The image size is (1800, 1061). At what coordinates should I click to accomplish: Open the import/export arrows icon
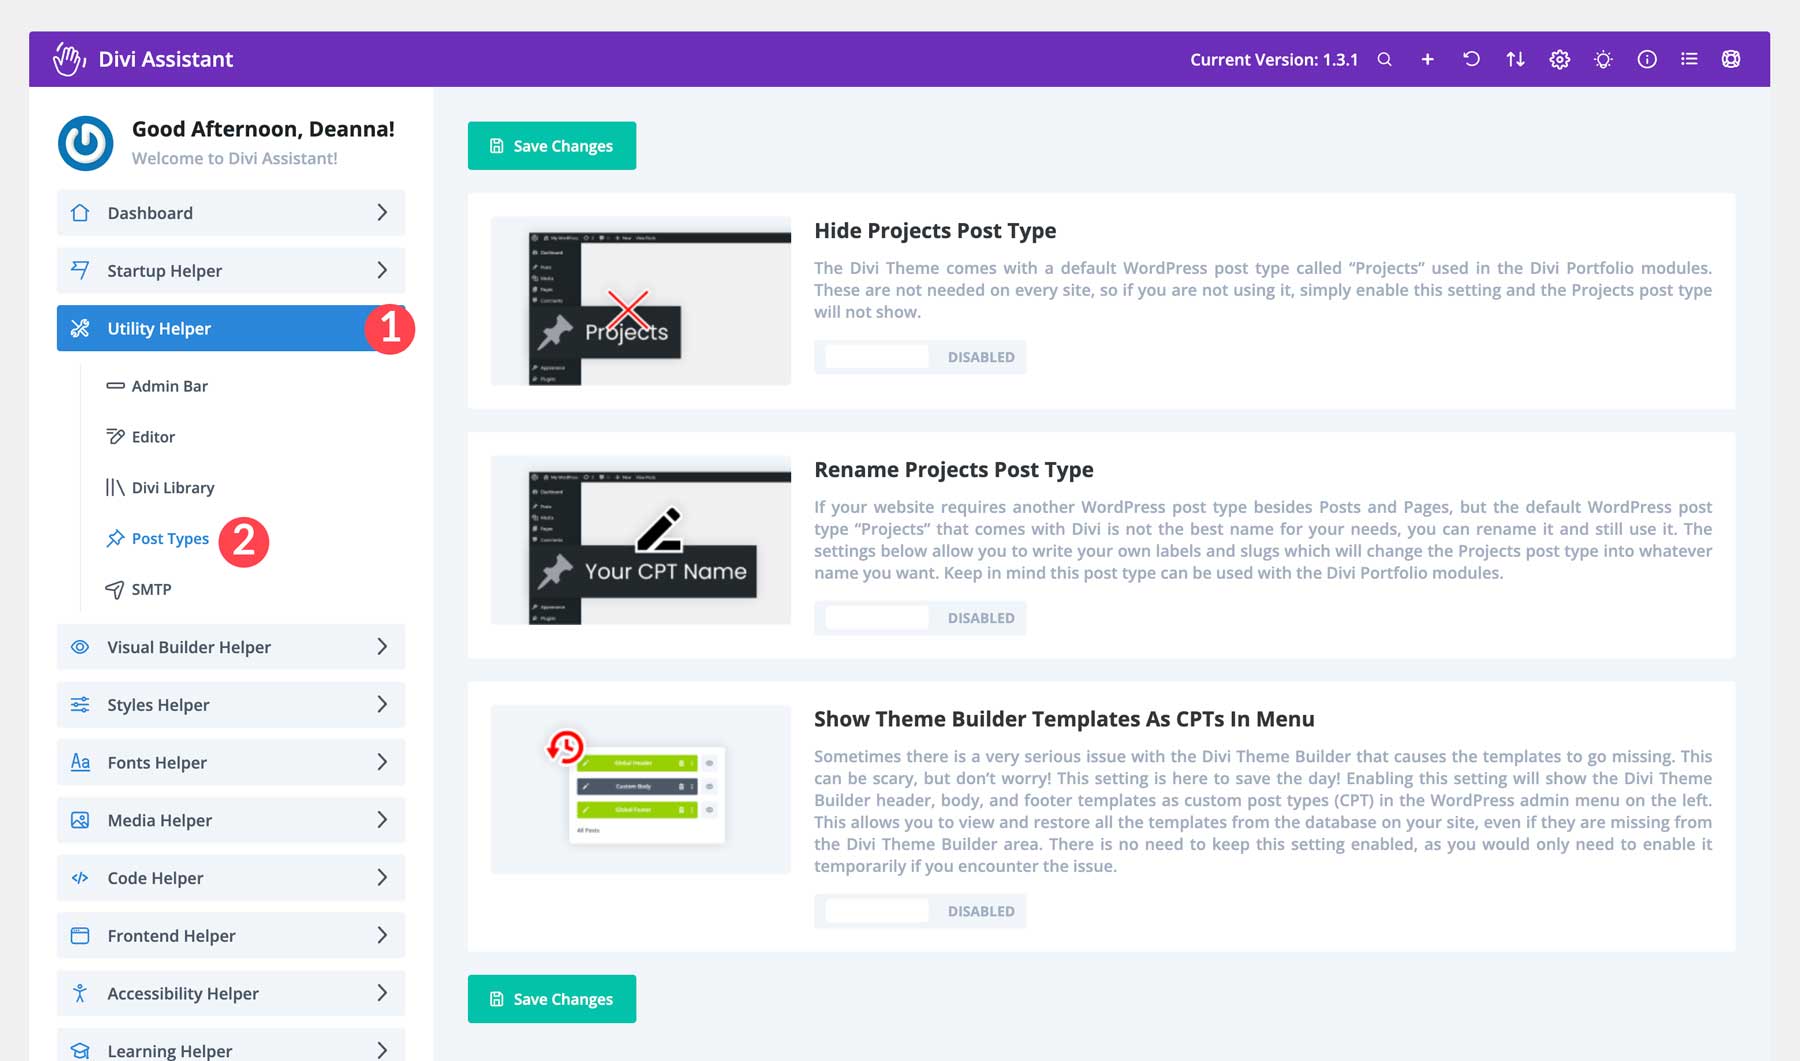pos(1515,59)
